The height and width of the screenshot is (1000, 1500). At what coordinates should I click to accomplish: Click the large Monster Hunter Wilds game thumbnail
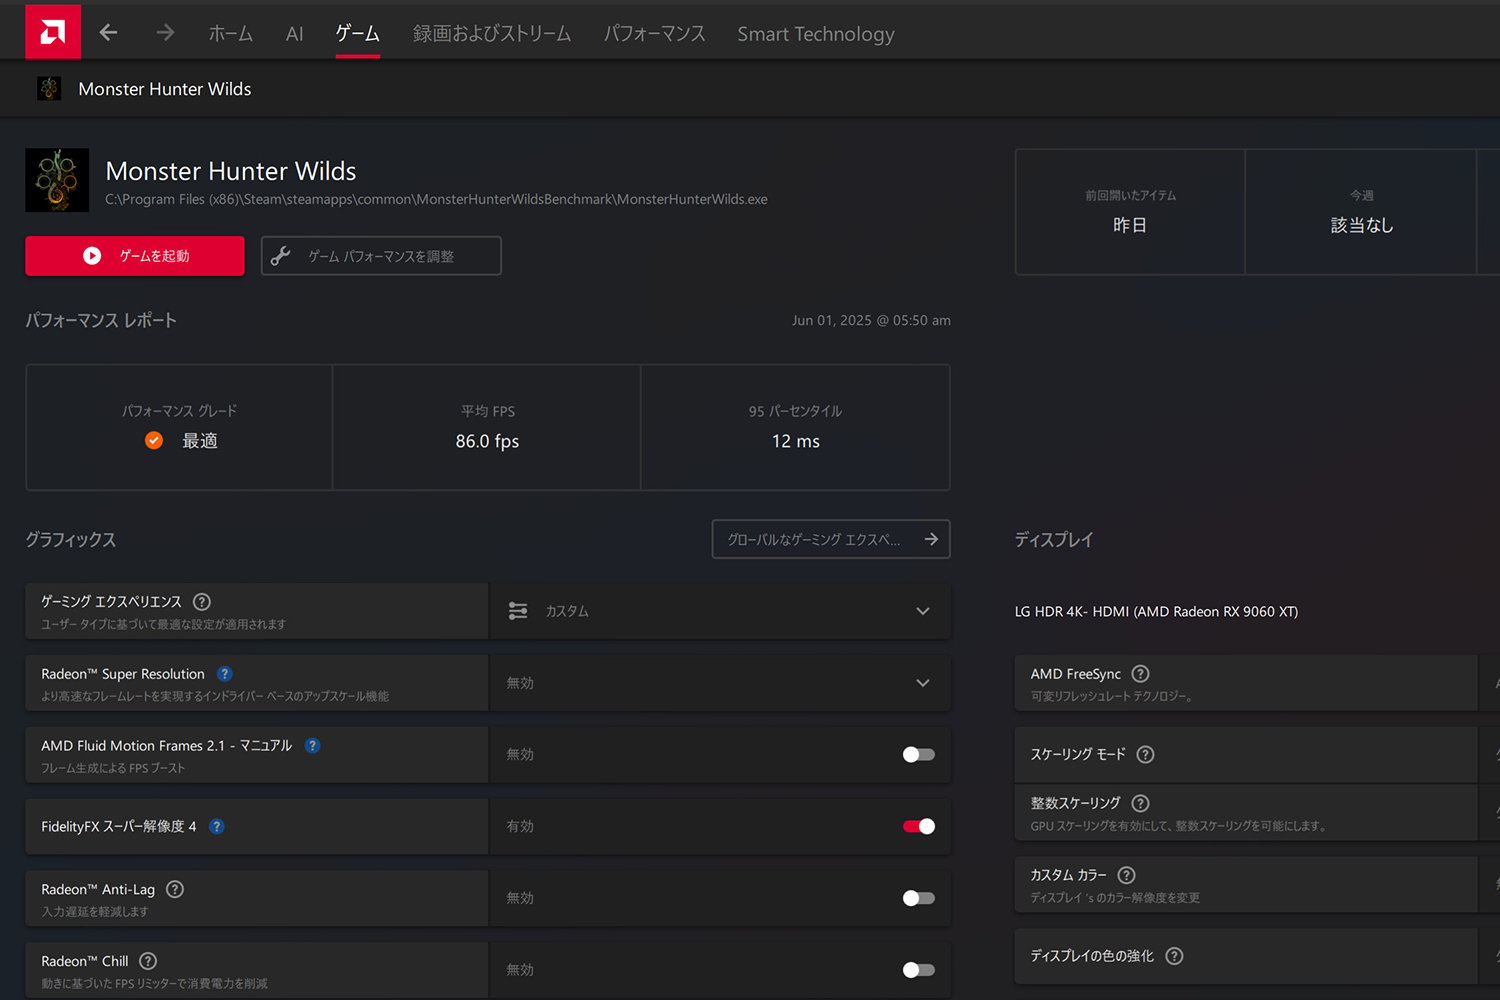pos(57,180)
